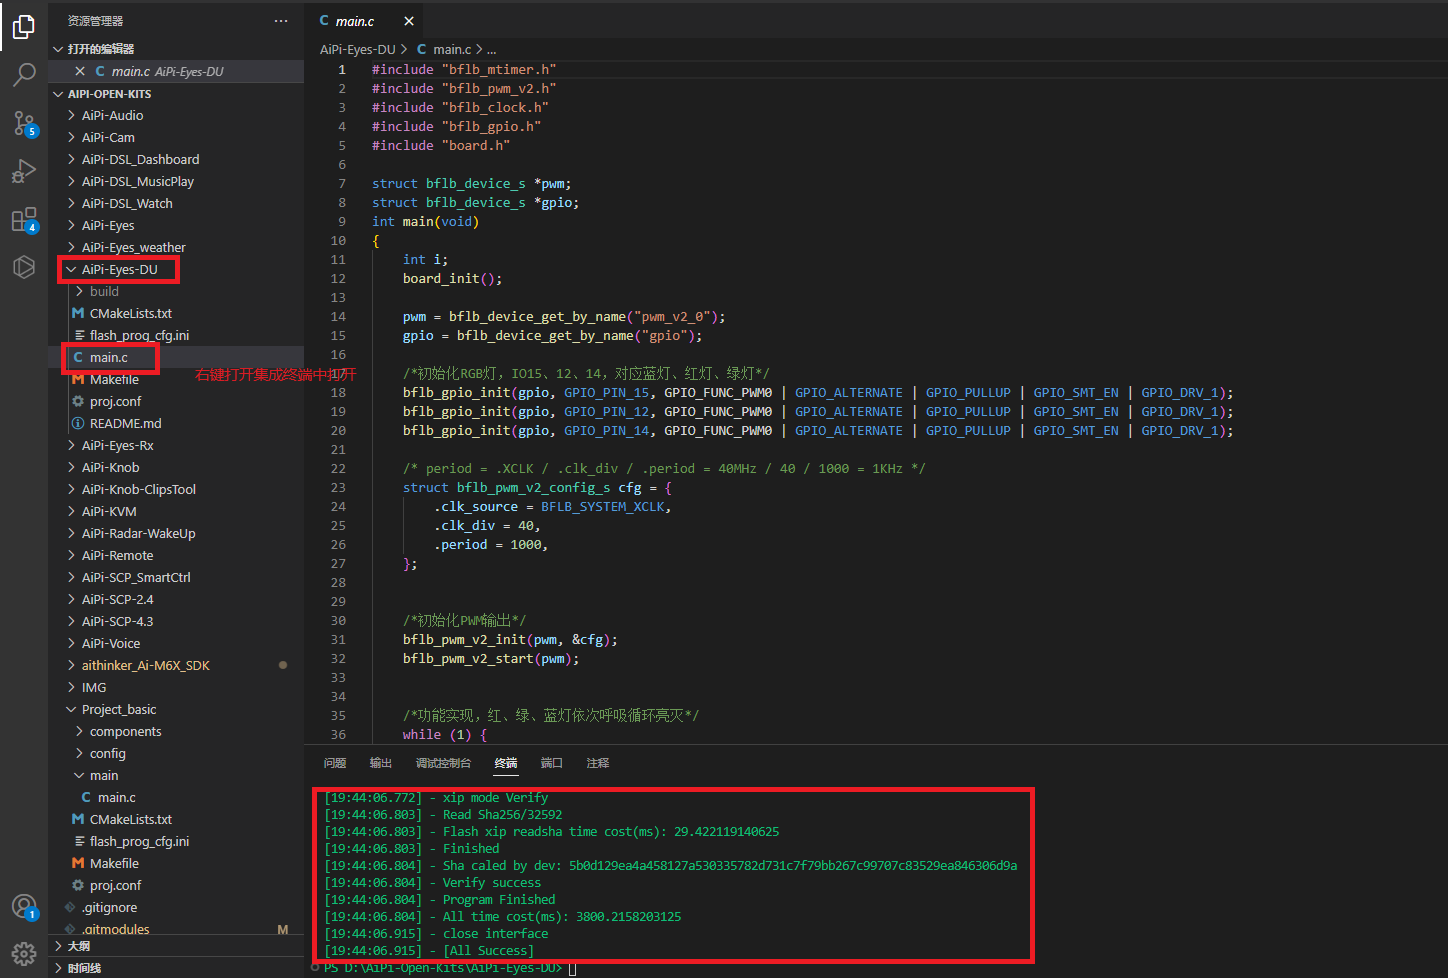
Task: Expand the AiPi-Voice folder
Action: tap(176, 643)
